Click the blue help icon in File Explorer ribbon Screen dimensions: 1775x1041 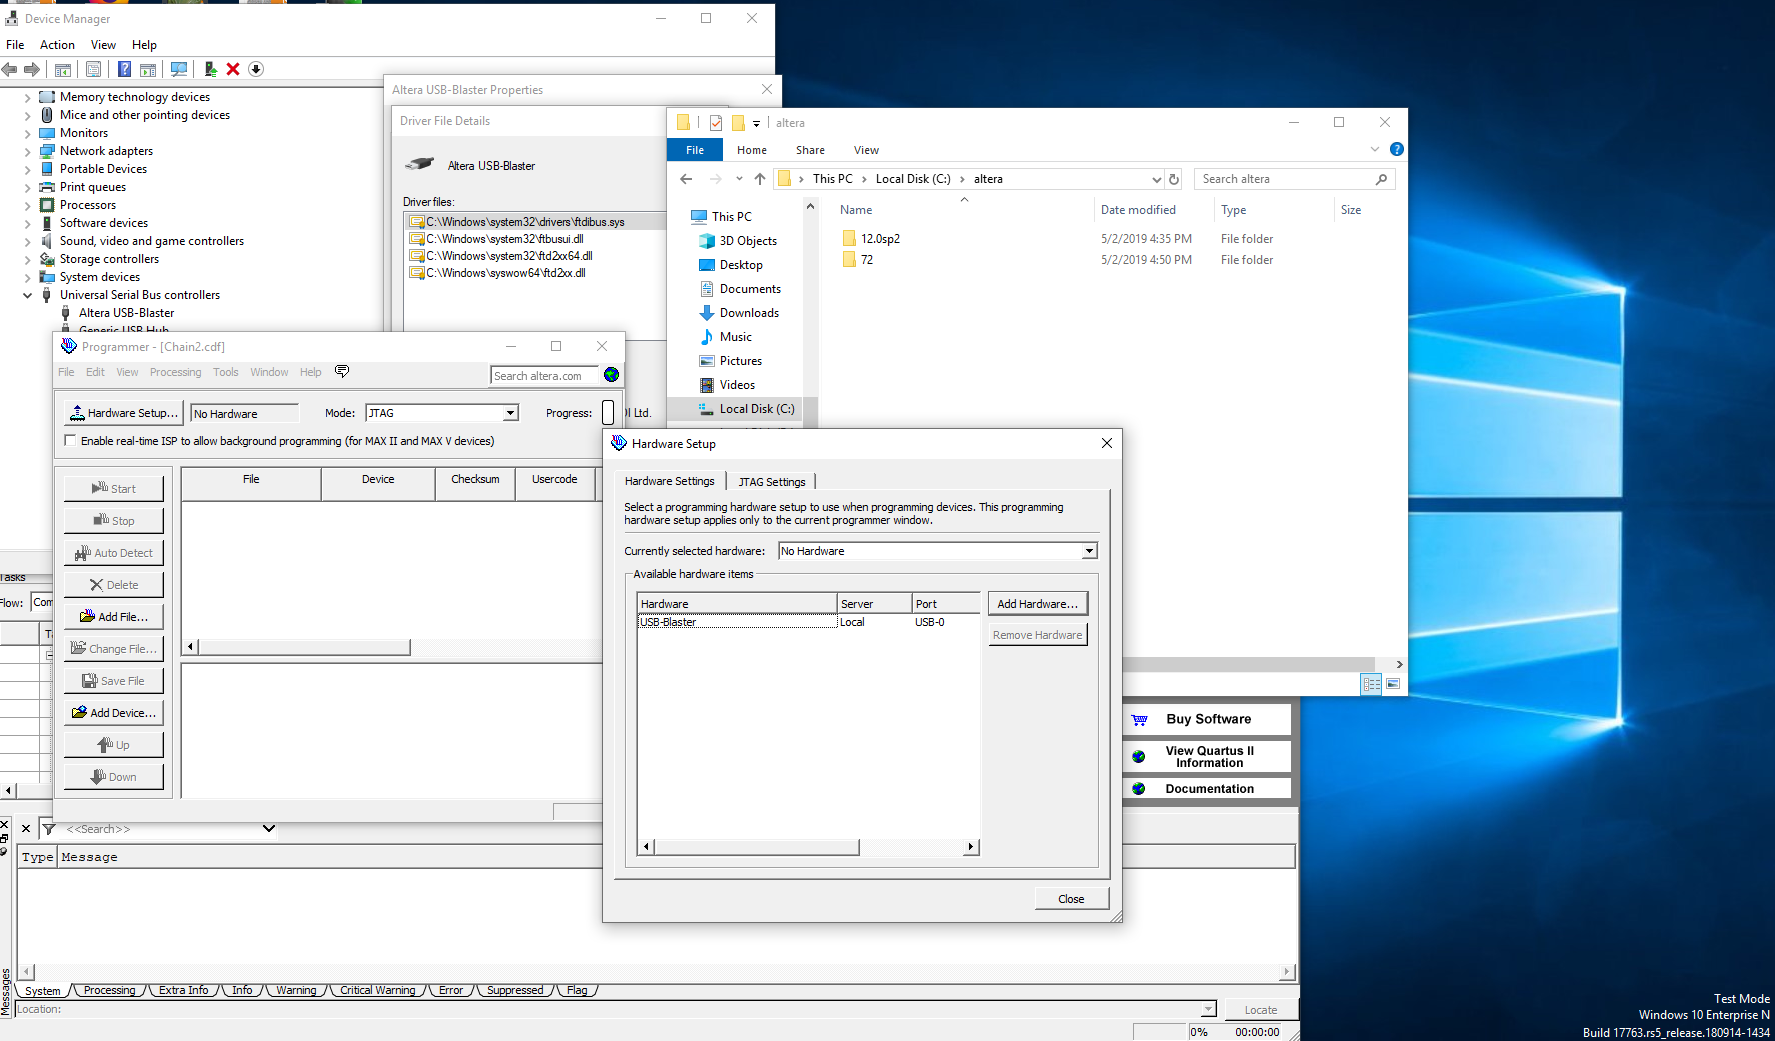tap(1397, 149)
